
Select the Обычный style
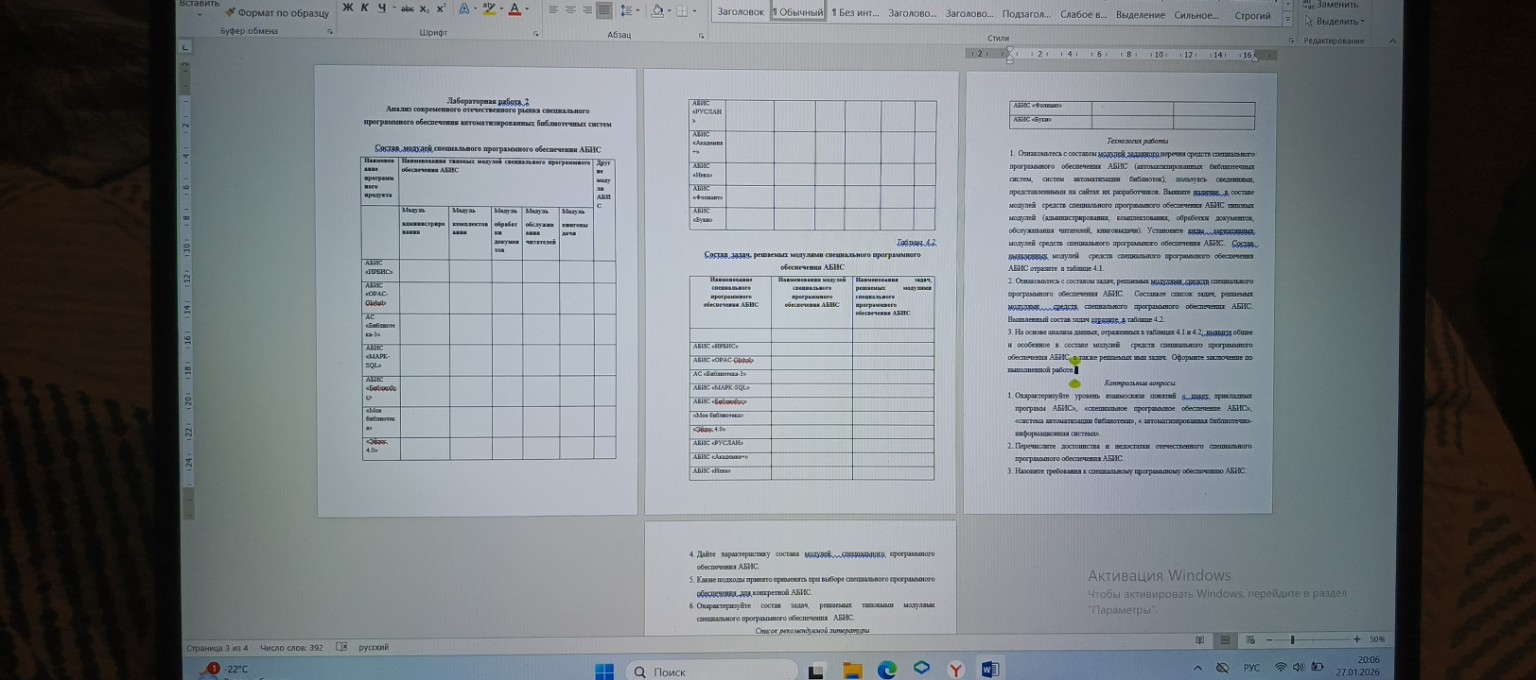click(798, 13)
